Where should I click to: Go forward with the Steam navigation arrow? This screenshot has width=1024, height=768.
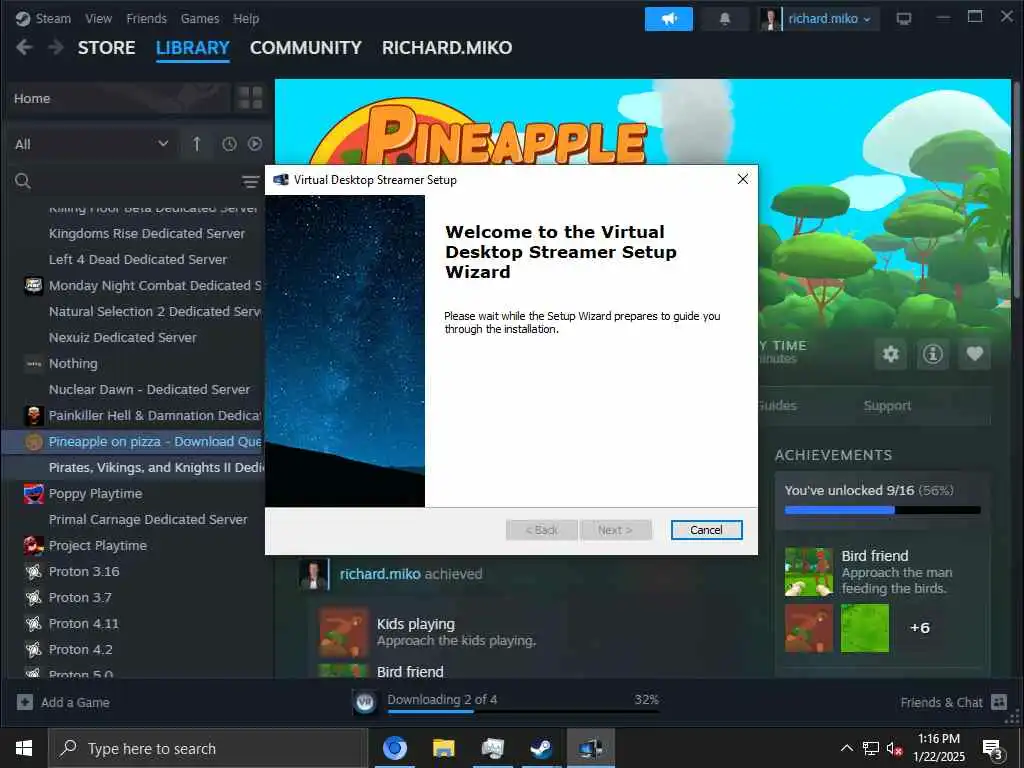56,48
